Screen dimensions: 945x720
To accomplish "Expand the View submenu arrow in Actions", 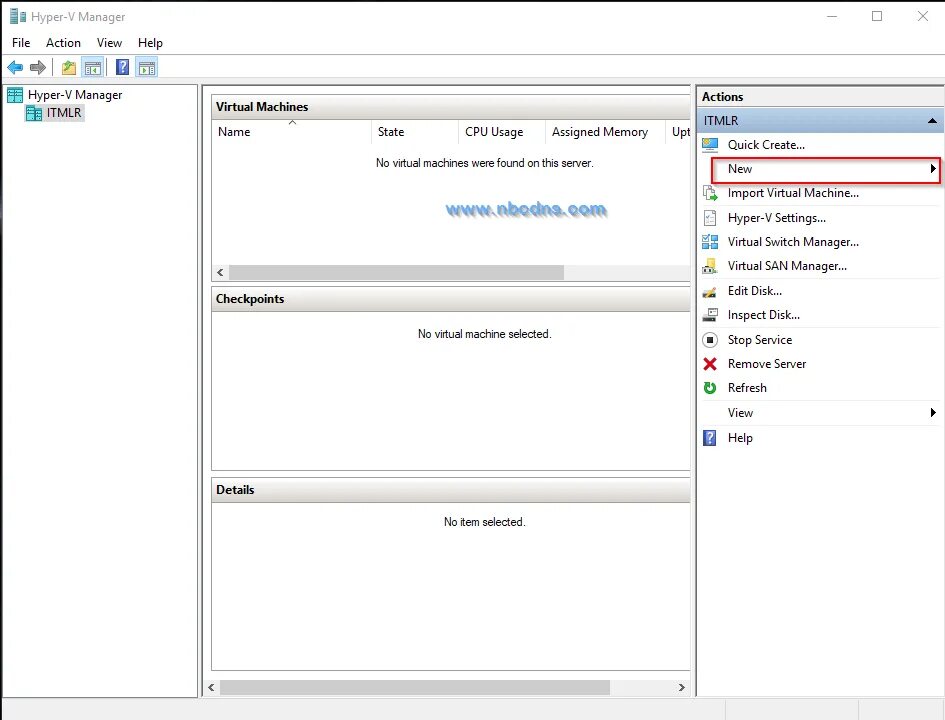I will [932, 413].
